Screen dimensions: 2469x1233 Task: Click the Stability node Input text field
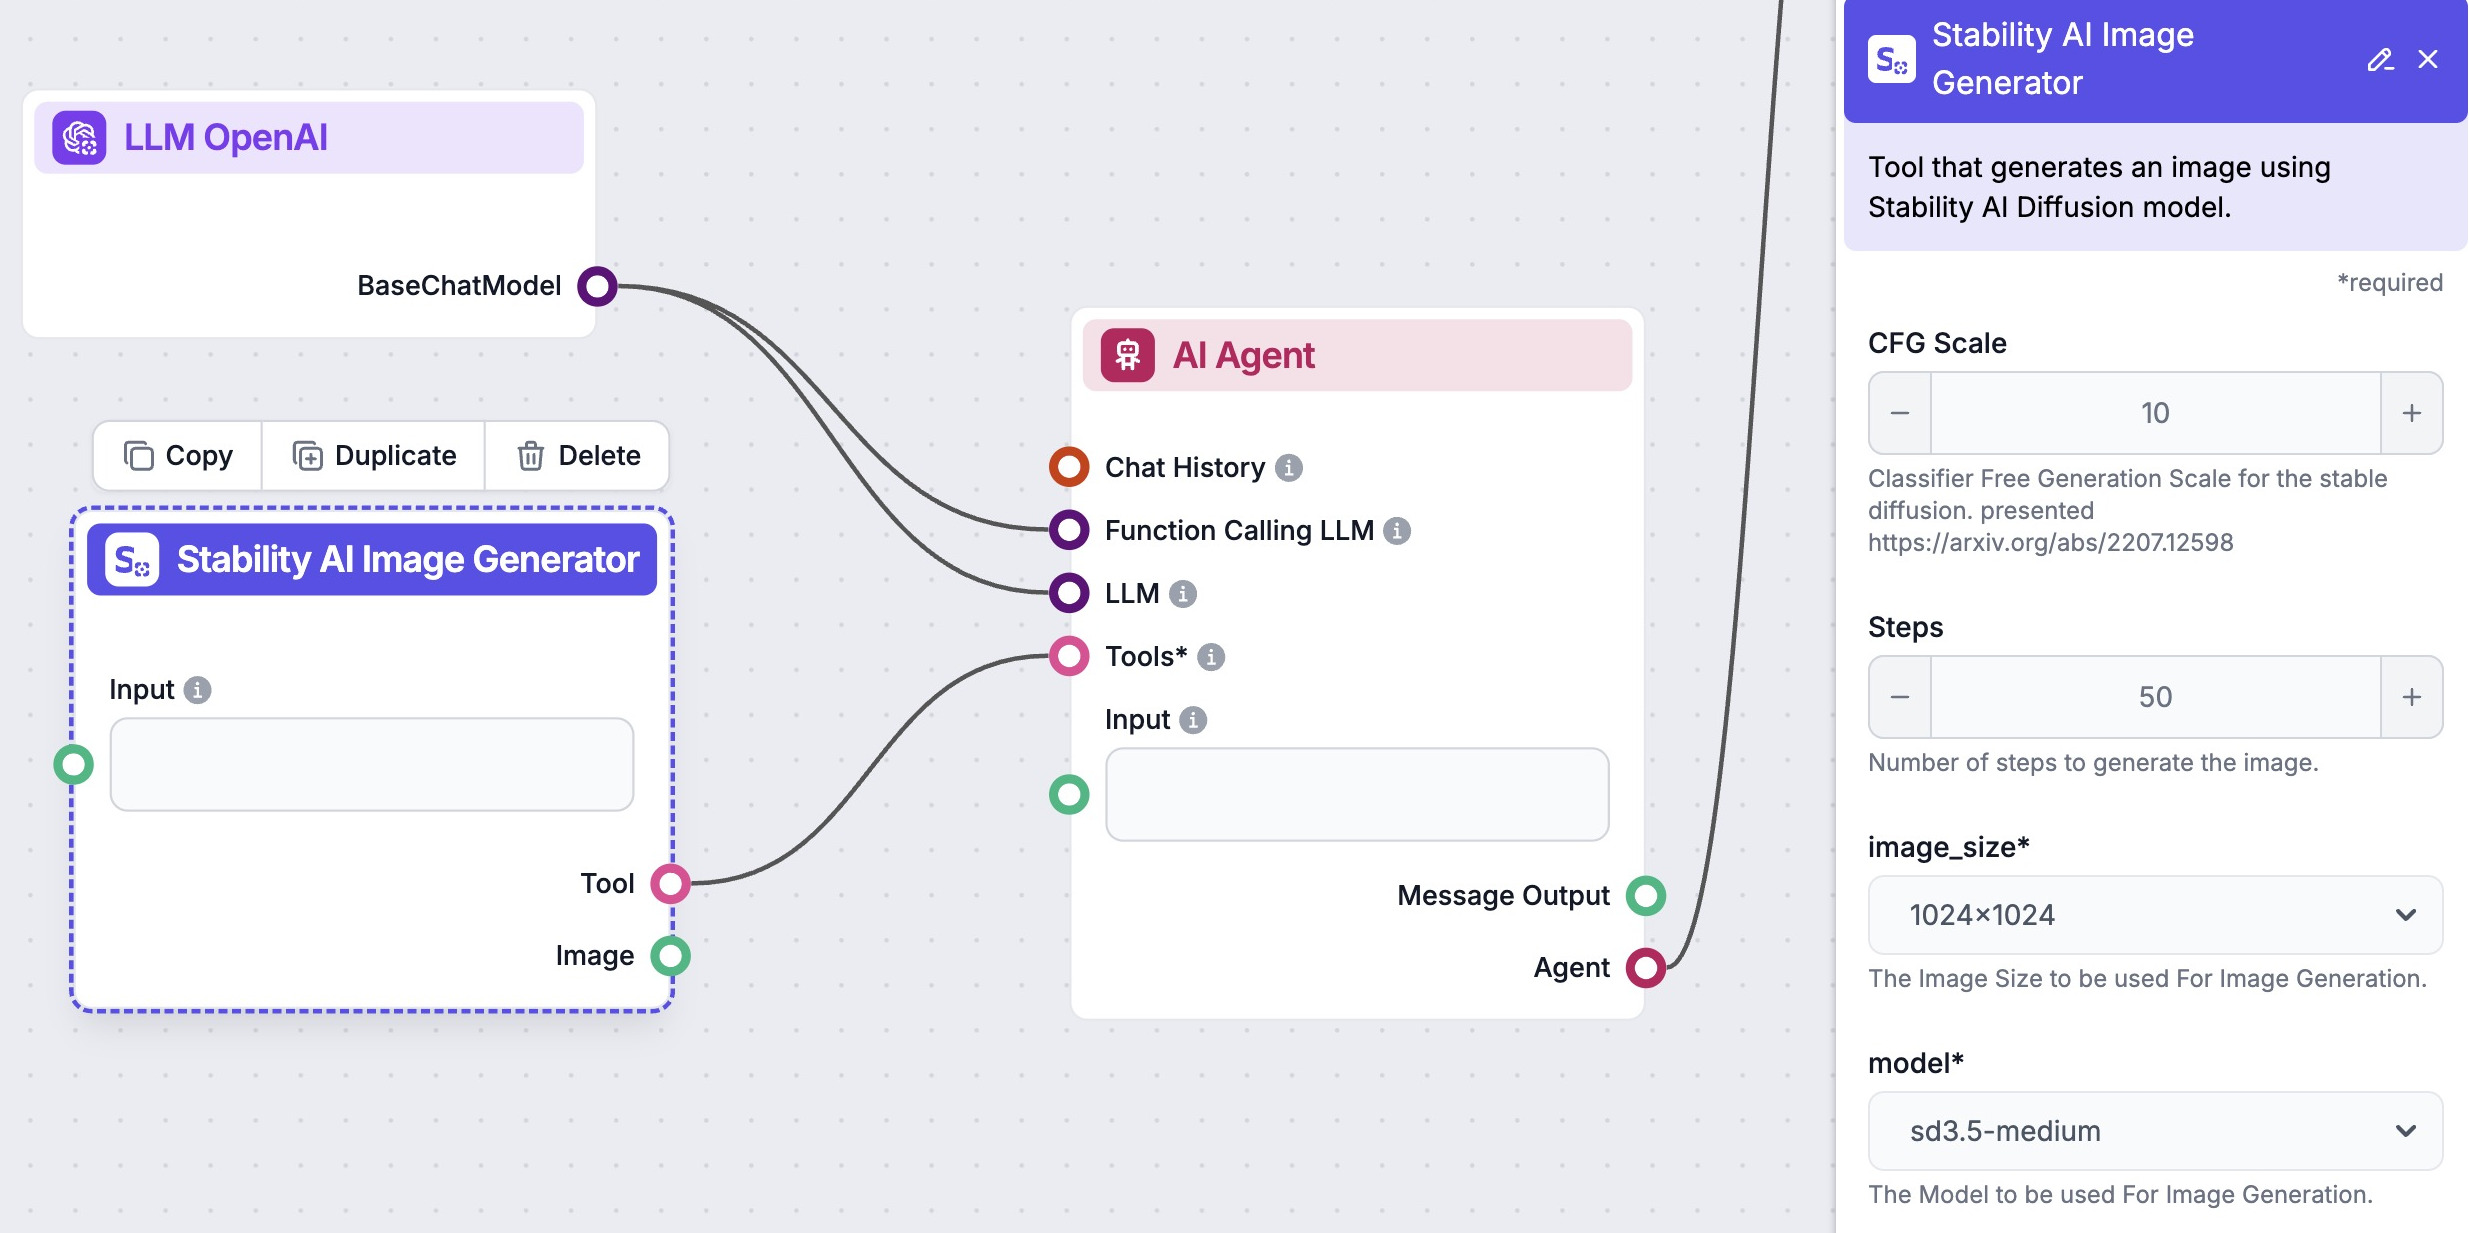click(x=372, y=764)
